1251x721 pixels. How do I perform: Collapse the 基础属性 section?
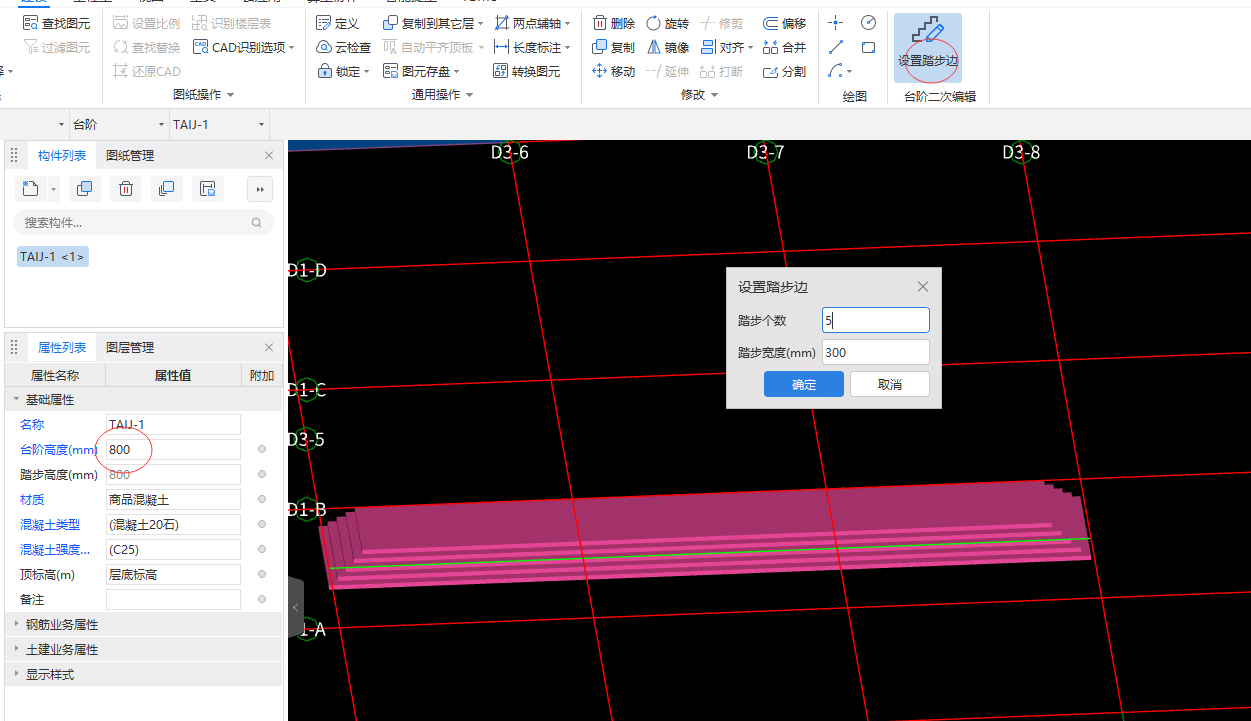(16, 400)
